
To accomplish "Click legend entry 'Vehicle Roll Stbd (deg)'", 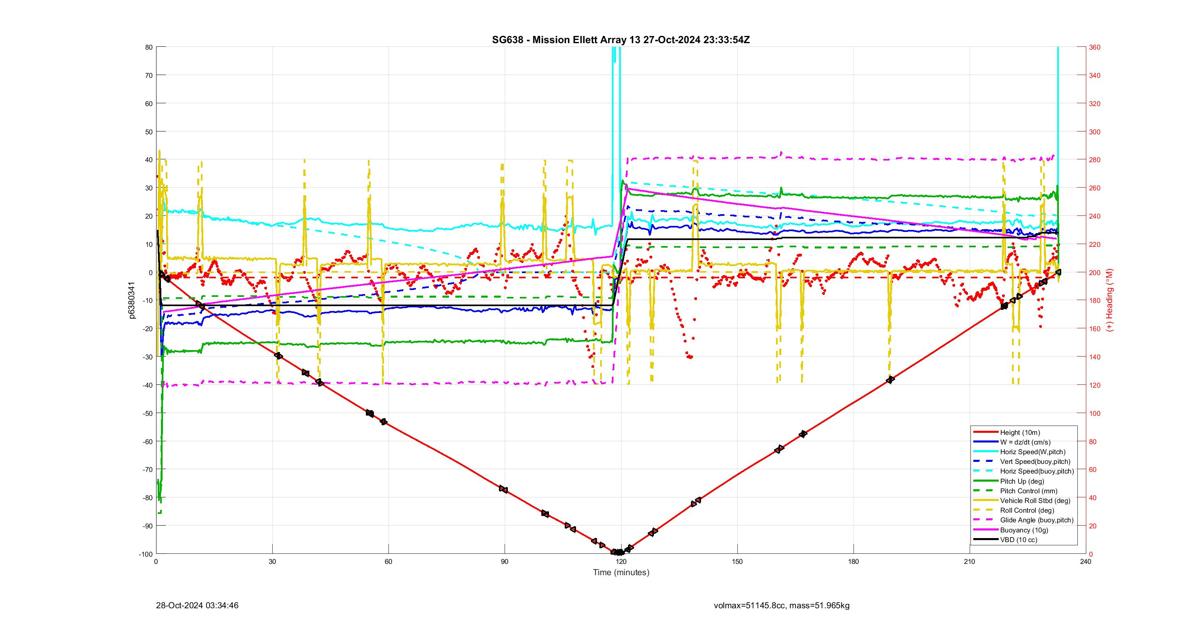I will (x=1035, y=500).
